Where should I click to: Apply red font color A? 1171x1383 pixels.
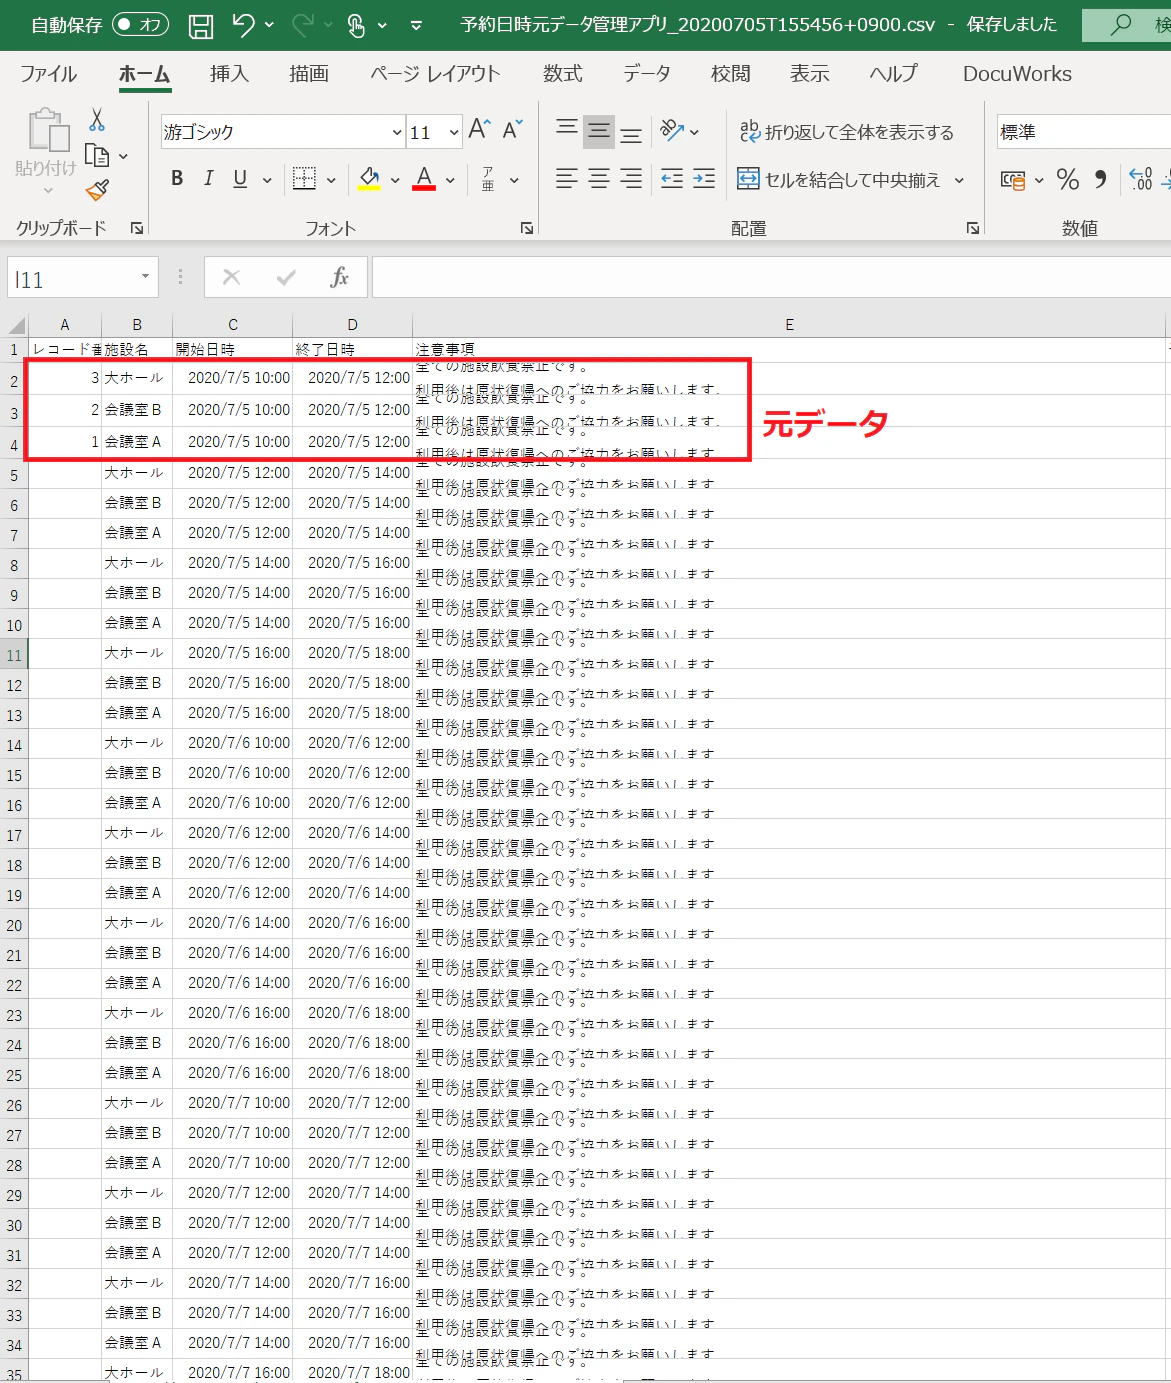424,179
